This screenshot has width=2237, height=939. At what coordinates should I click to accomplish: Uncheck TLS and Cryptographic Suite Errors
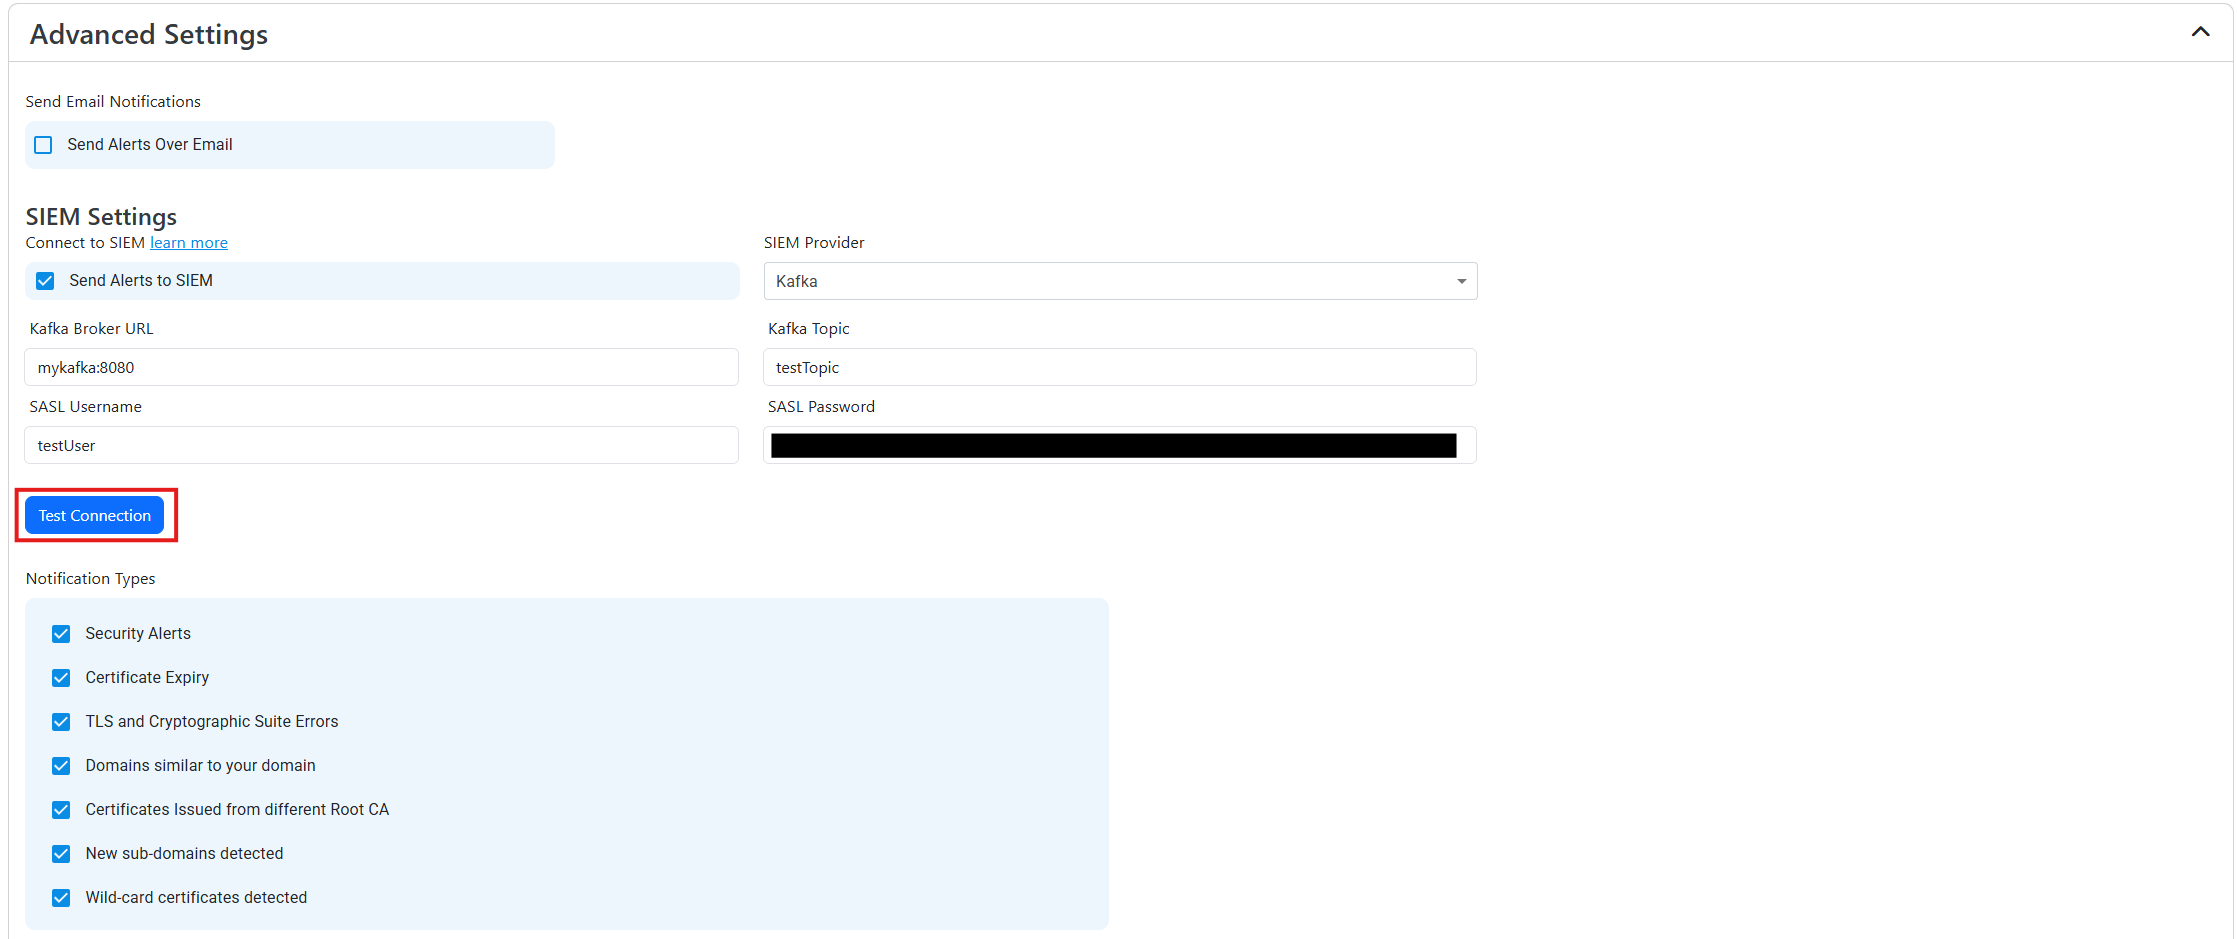(x=61, y=721)
